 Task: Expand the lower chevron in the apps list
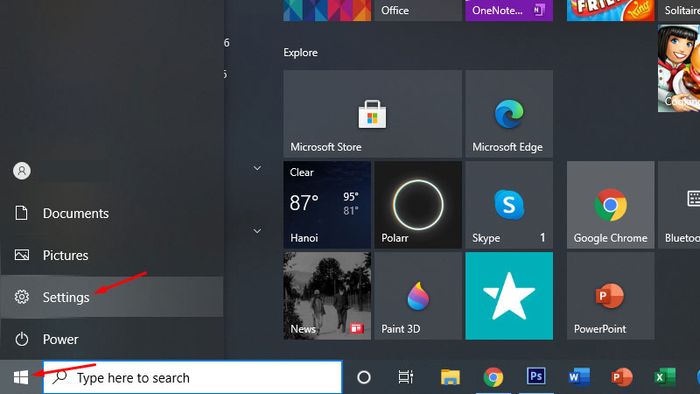pos(257,231)
